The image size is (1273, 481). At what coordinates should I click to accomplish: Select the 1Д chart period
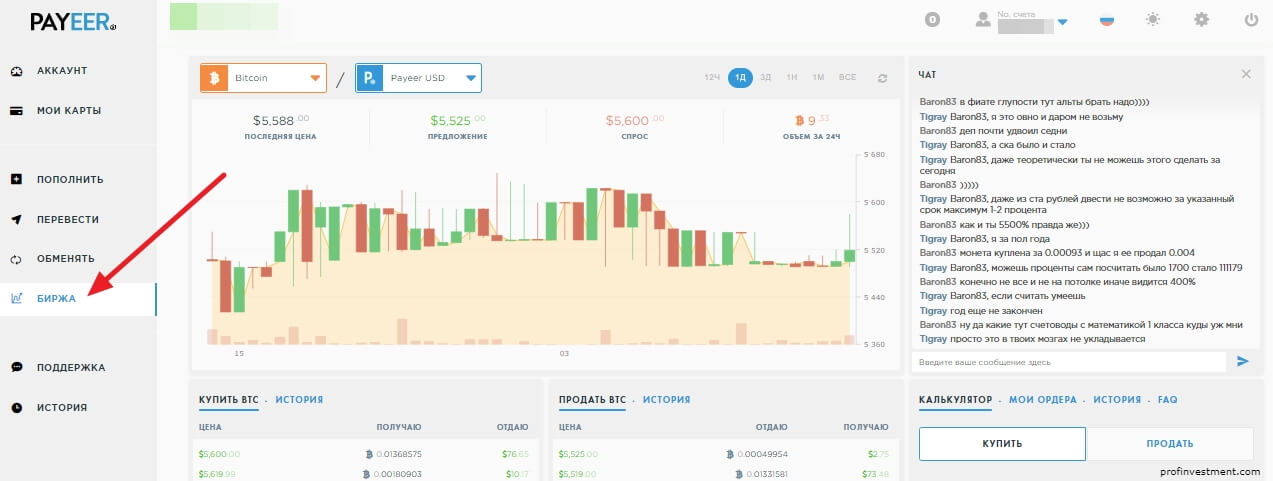[740, 78]
